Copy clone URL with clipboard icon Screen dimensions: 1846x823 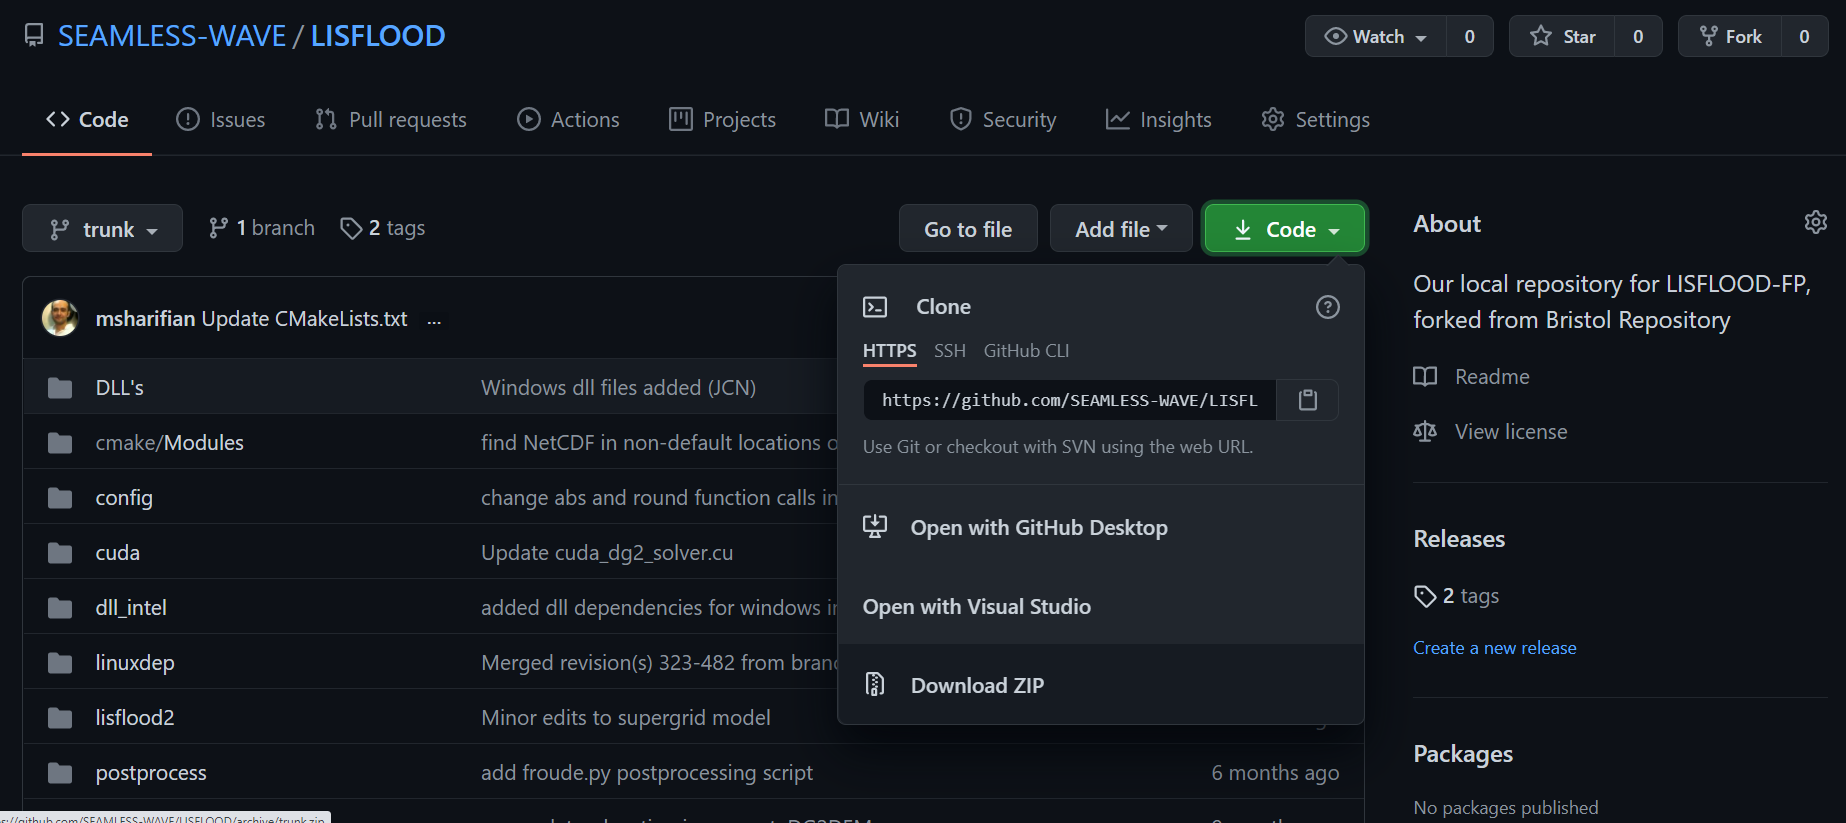tap(1307, 400)
